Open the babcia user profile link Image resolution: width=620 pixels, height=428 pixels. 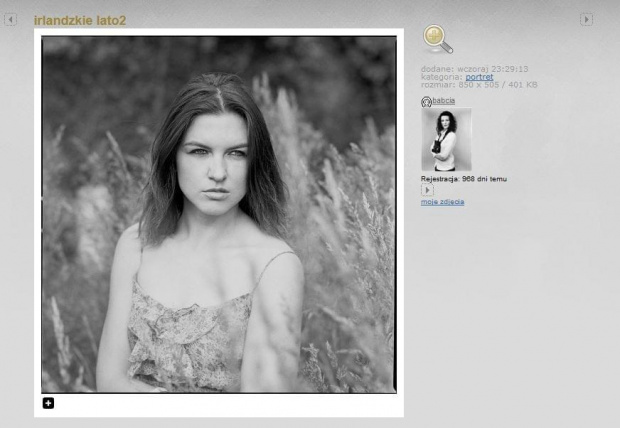[444, 101]
